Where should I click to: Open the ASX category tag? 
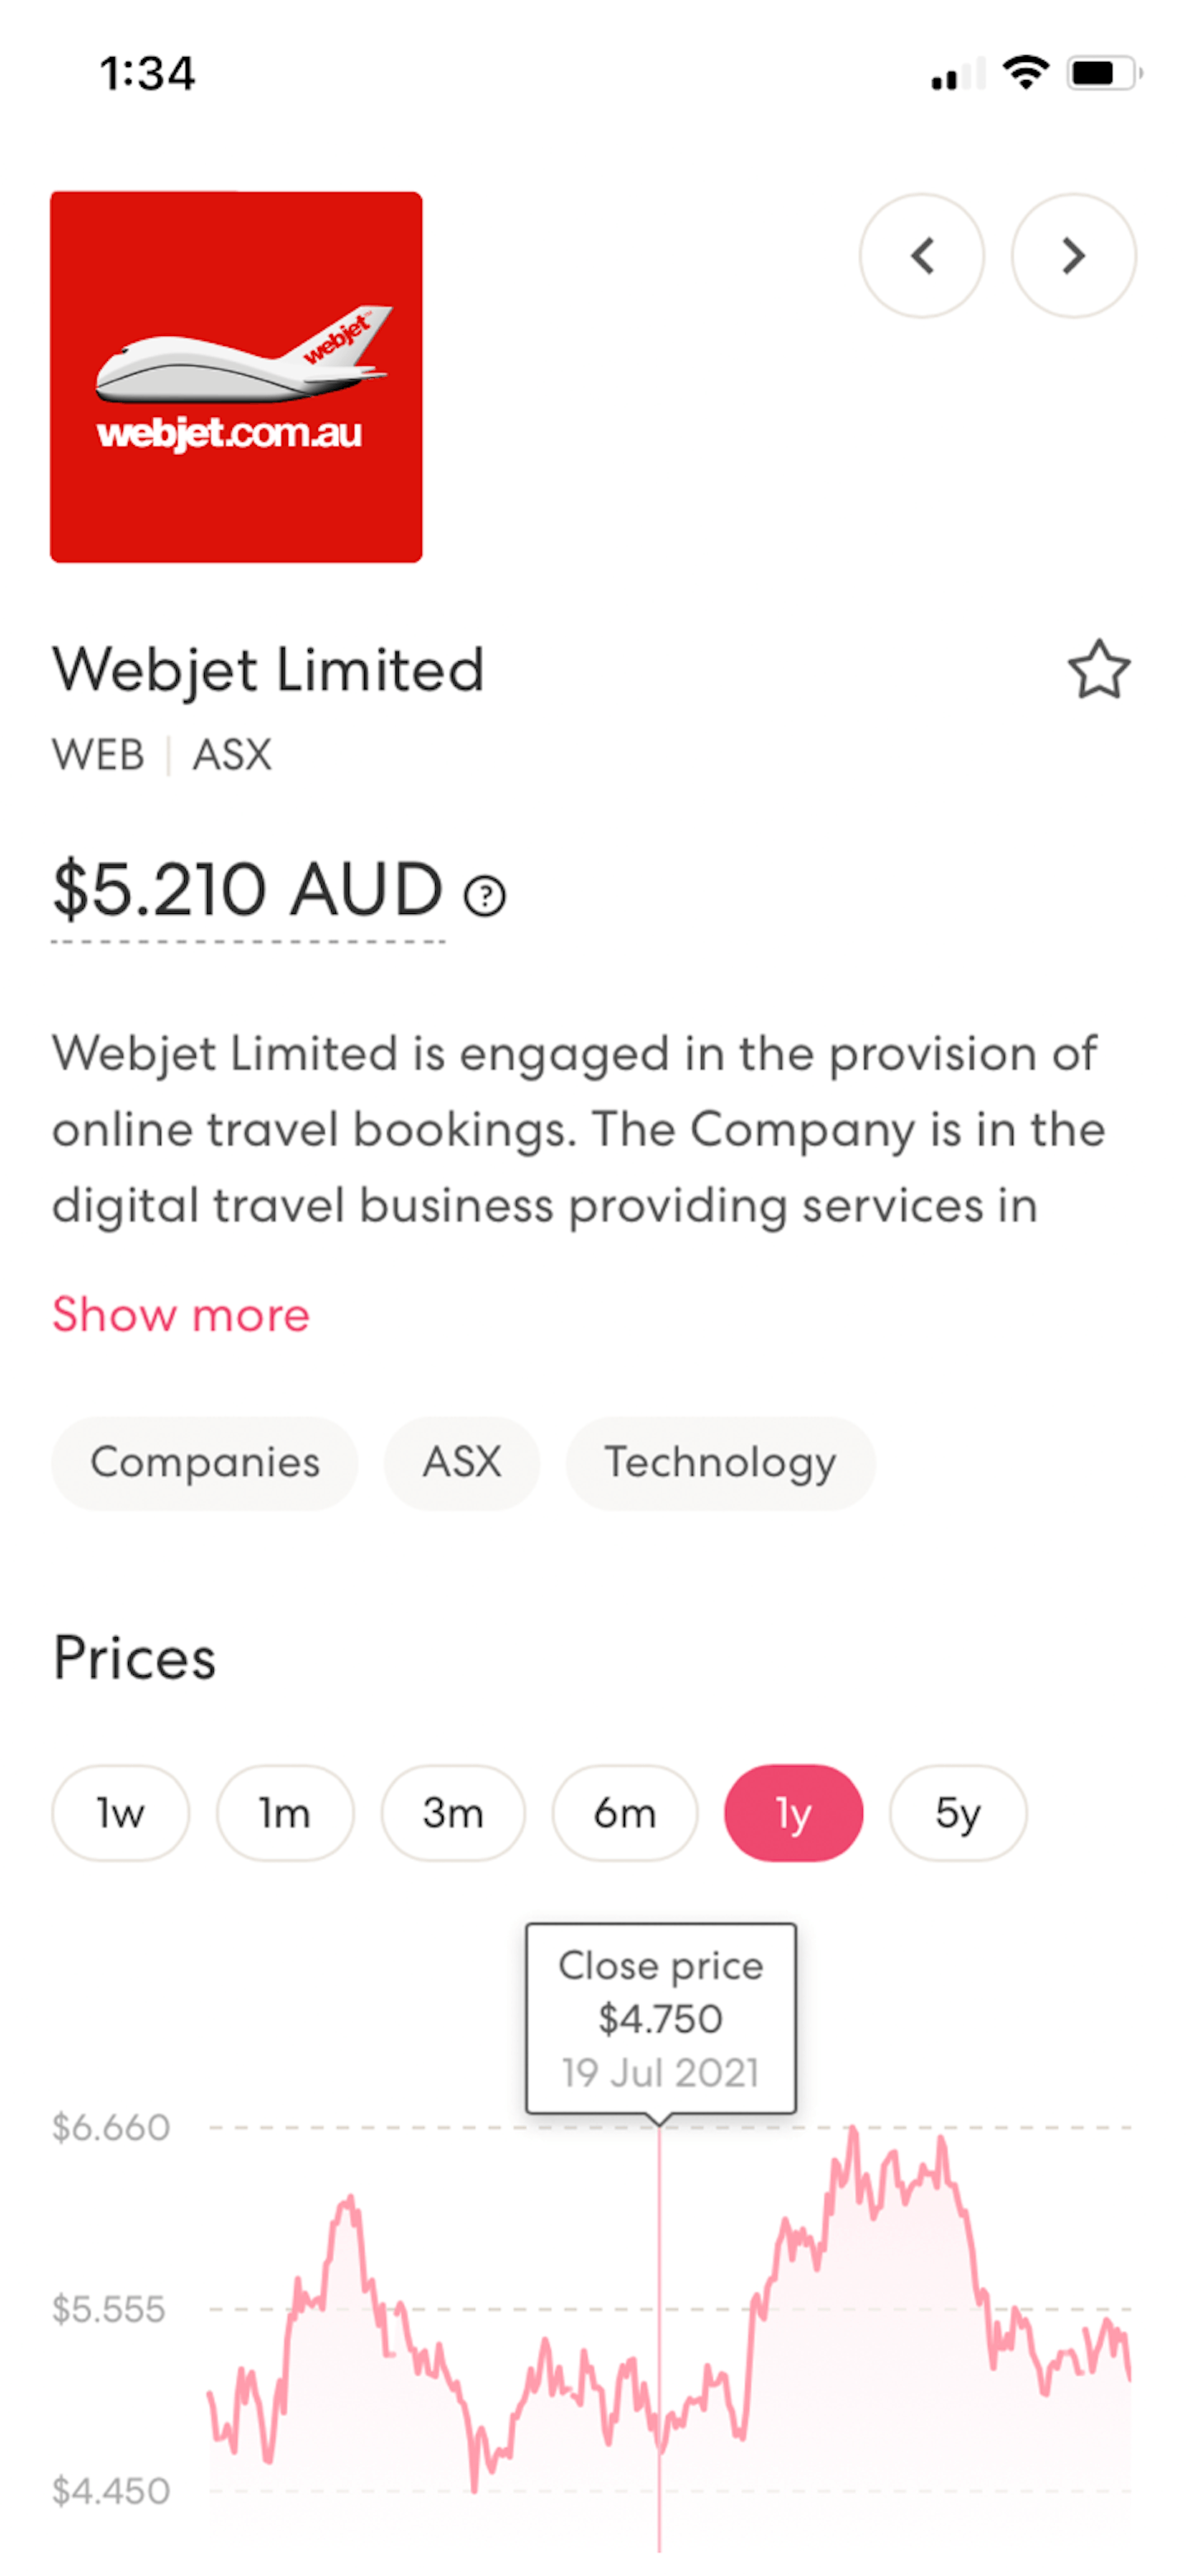pyautogui.click(x=461, y=1462)
